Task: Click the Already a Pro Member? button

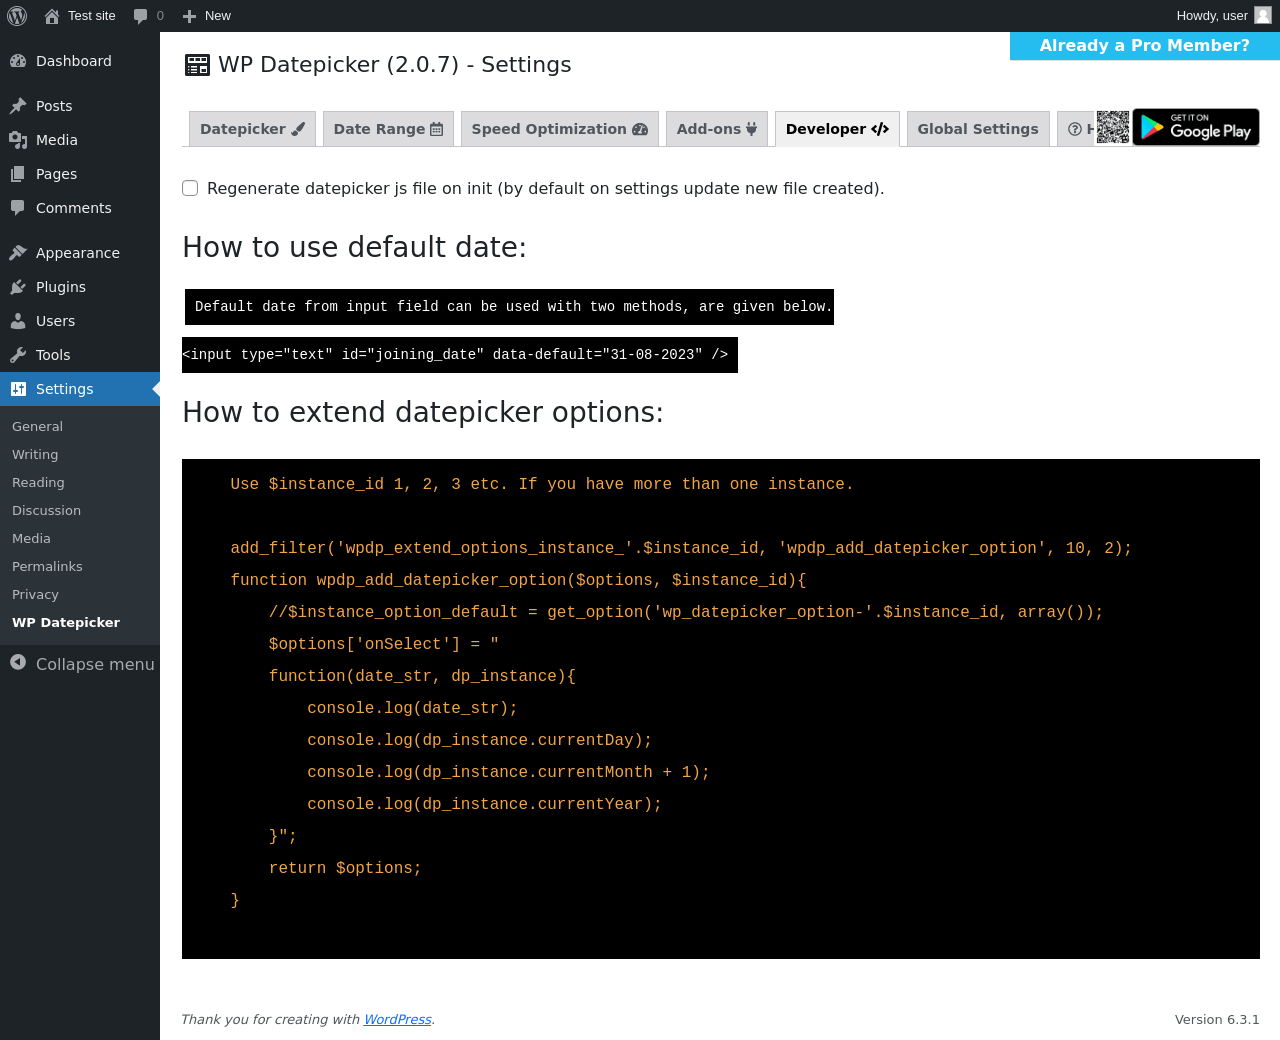Action: click(x=1144, y=46)
